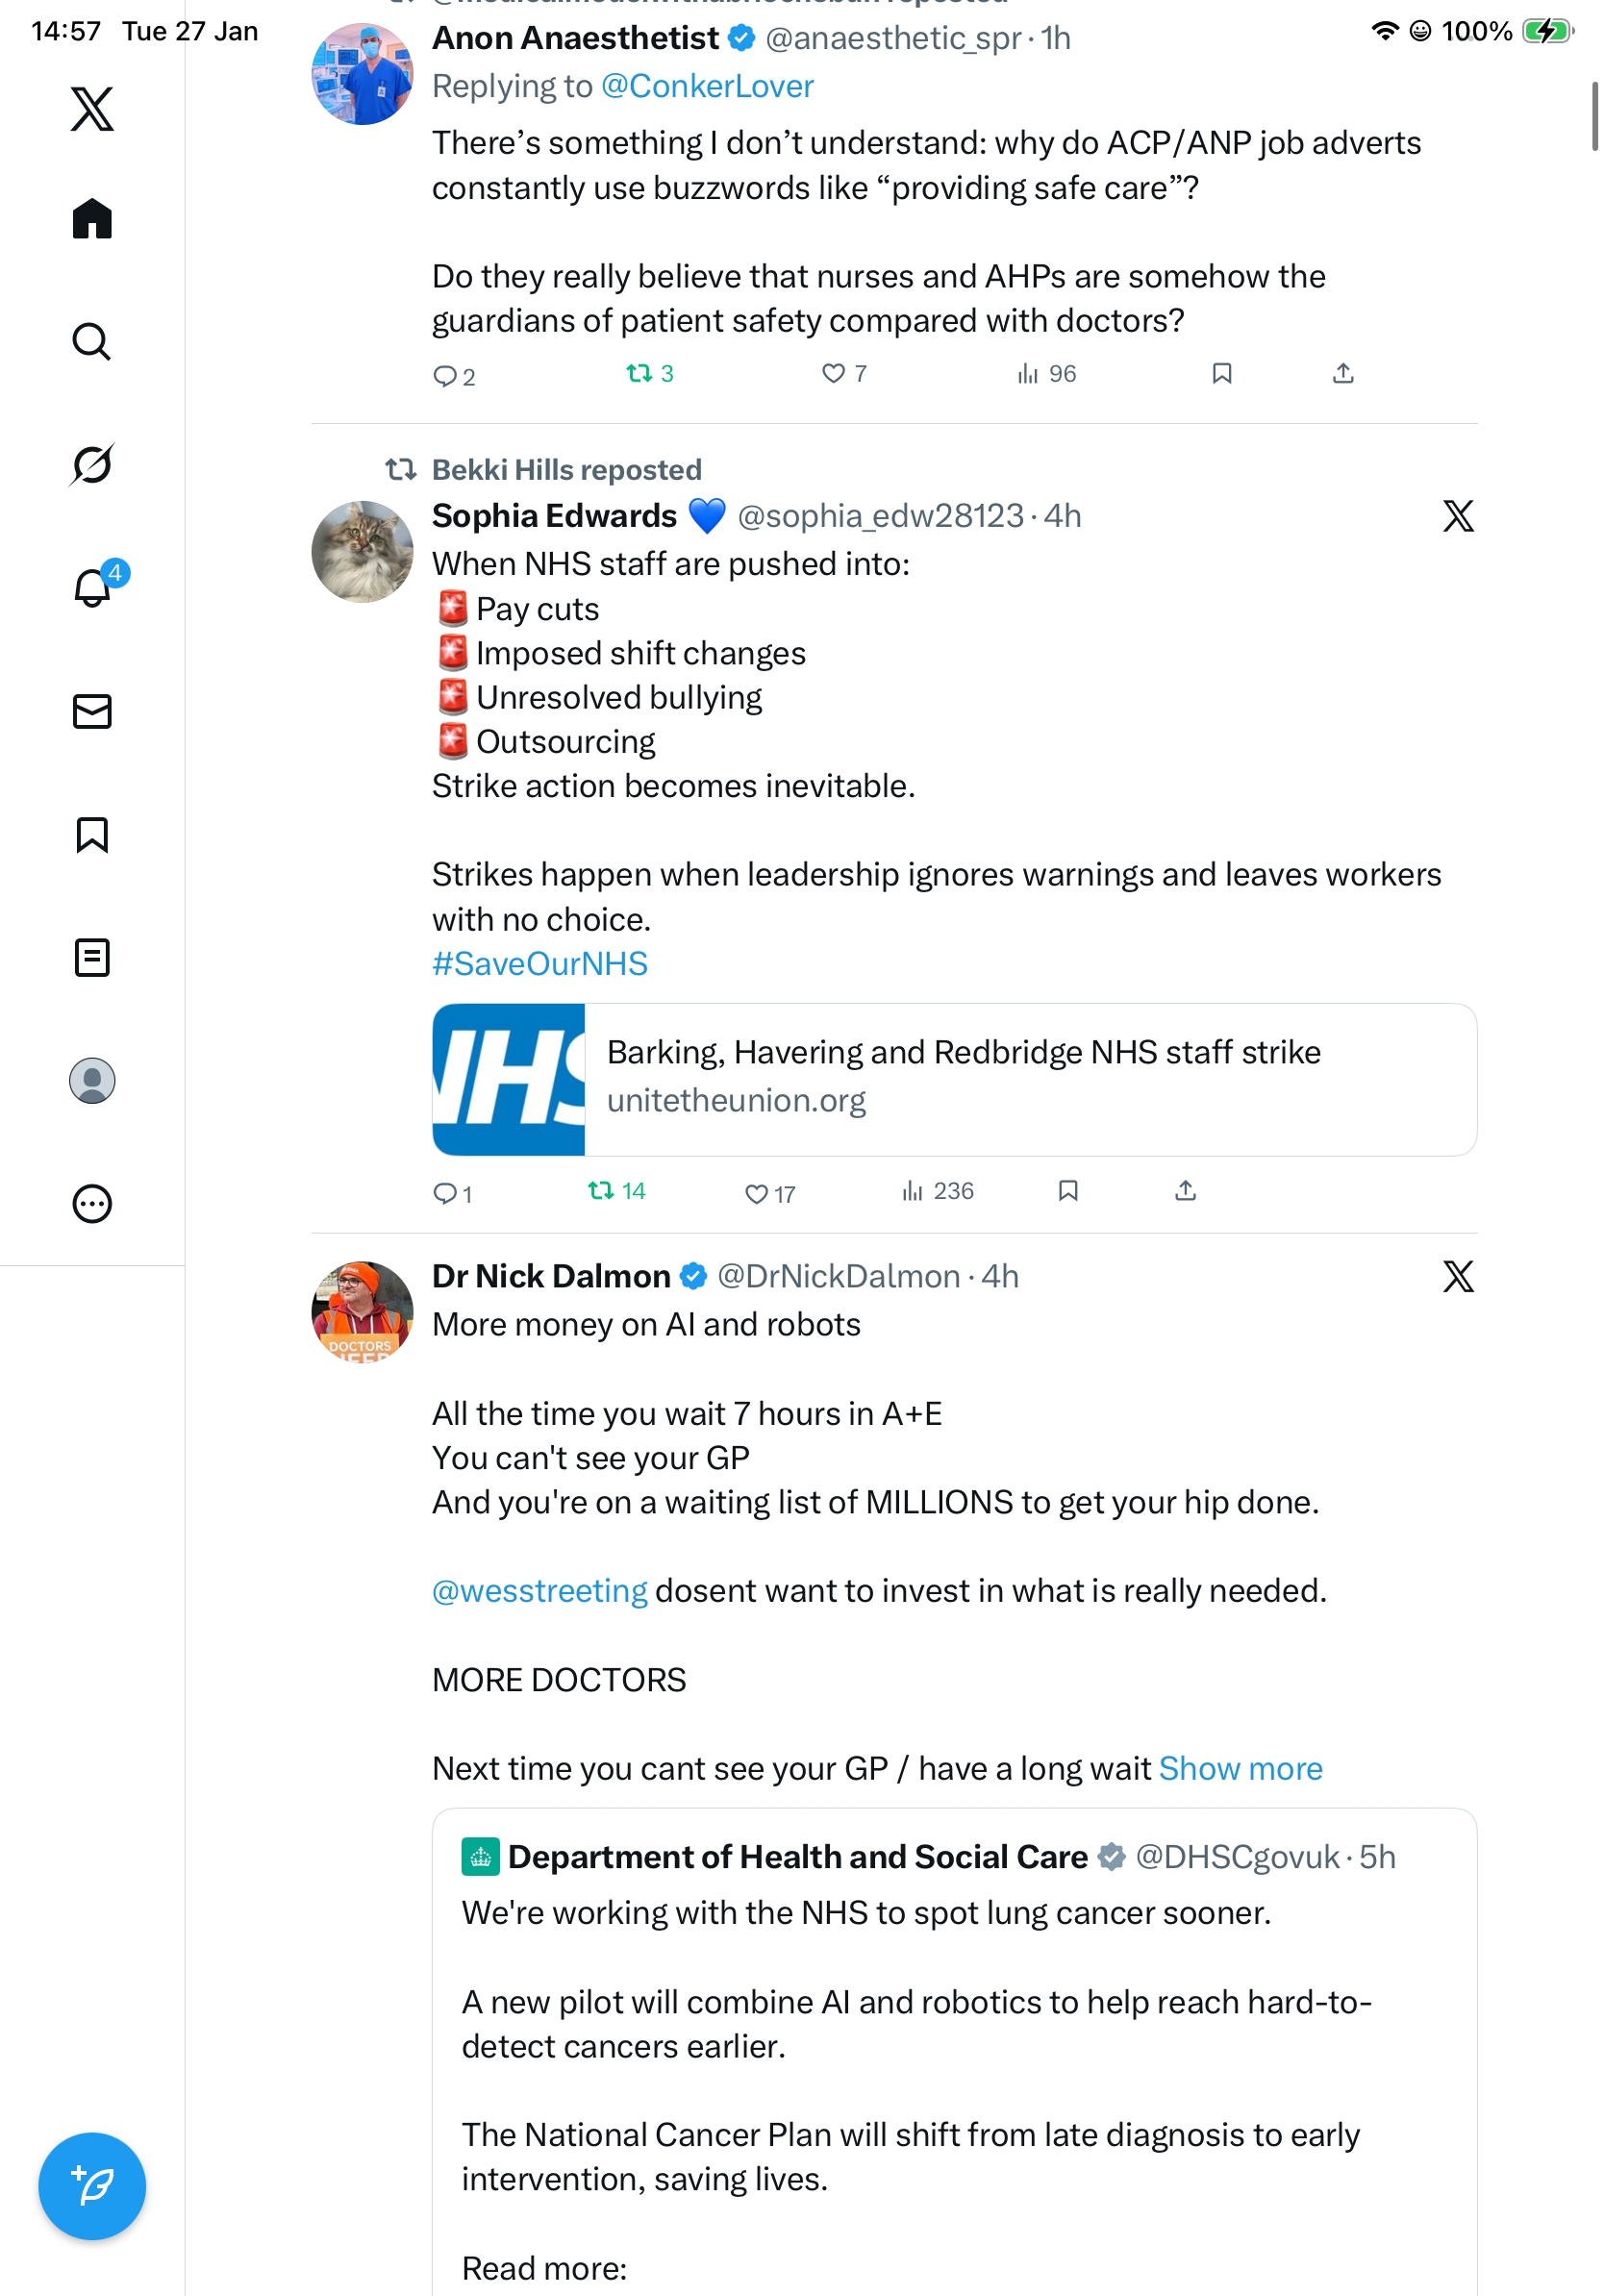This screenshot has width=1604, height=2296.
Task: Like Sophia Edwards' post
Action: pos(769,1192)
